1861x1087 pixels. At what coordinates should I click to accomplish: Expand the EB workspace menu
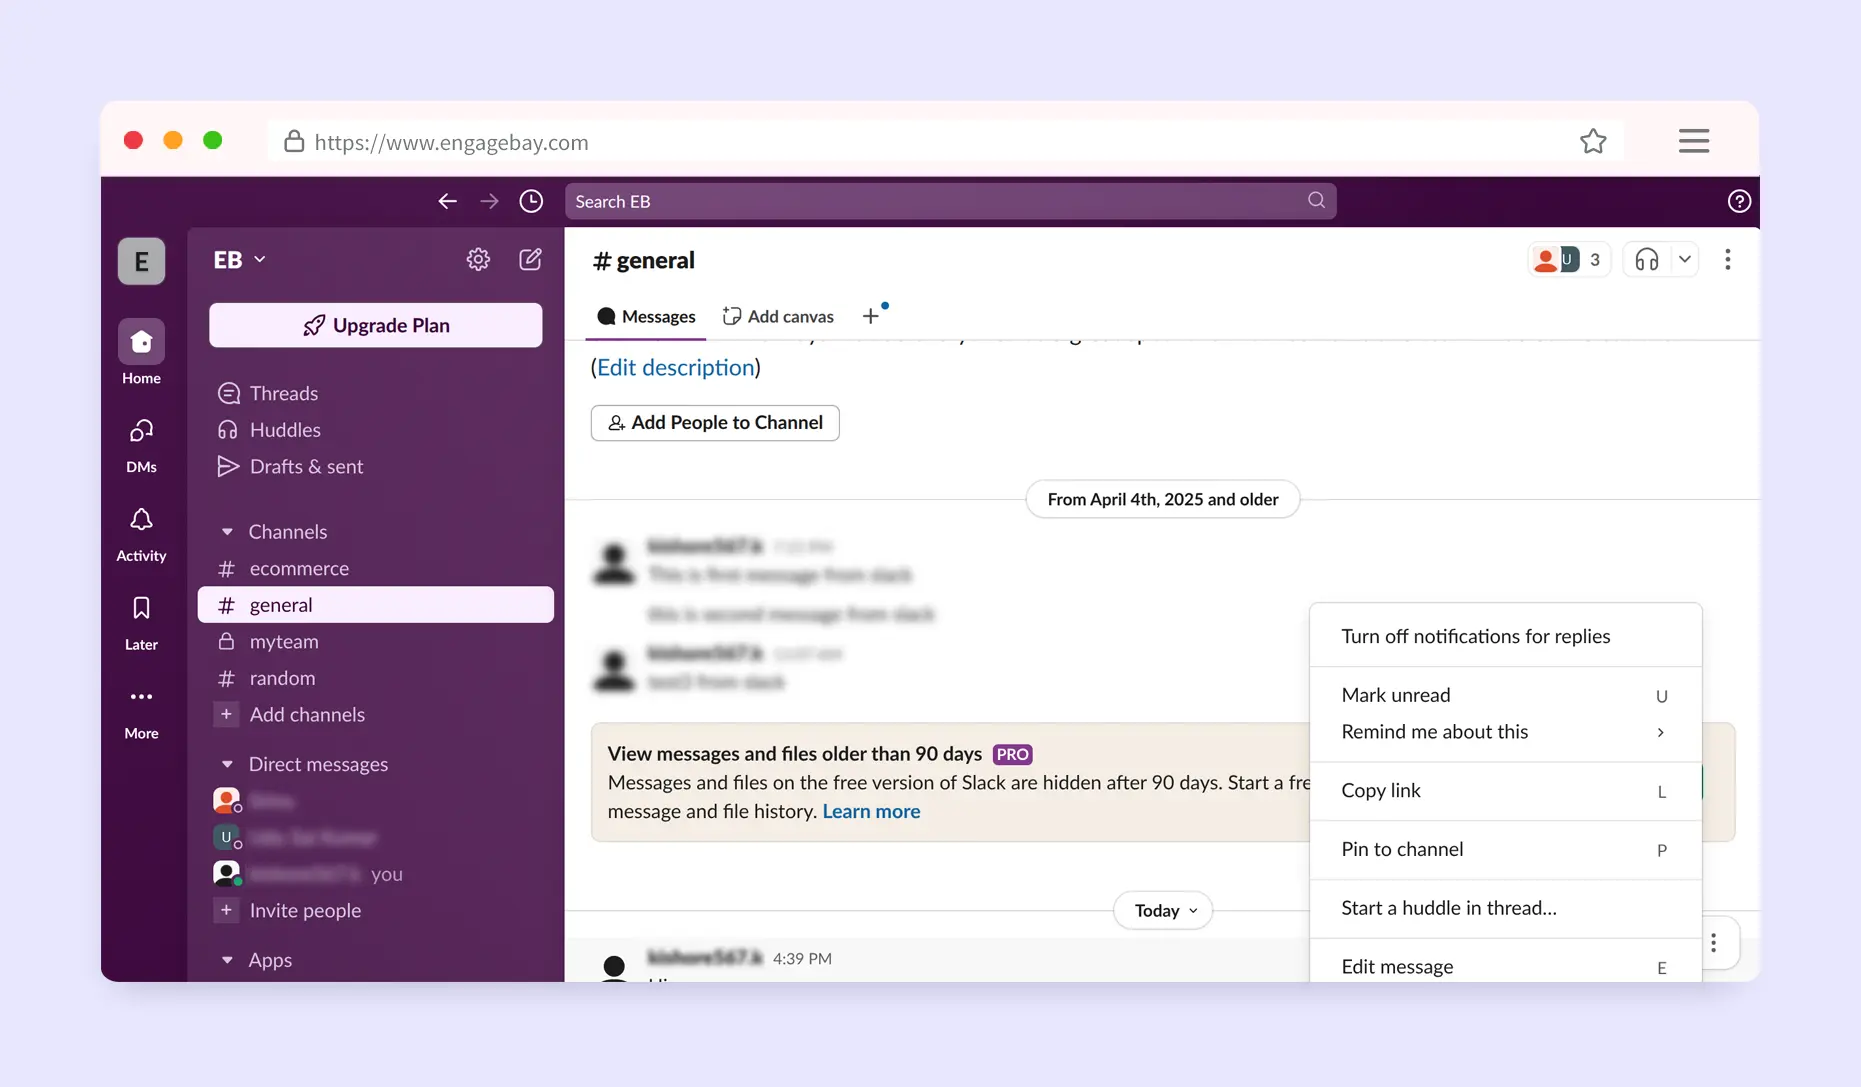click(x=239, y=260)
